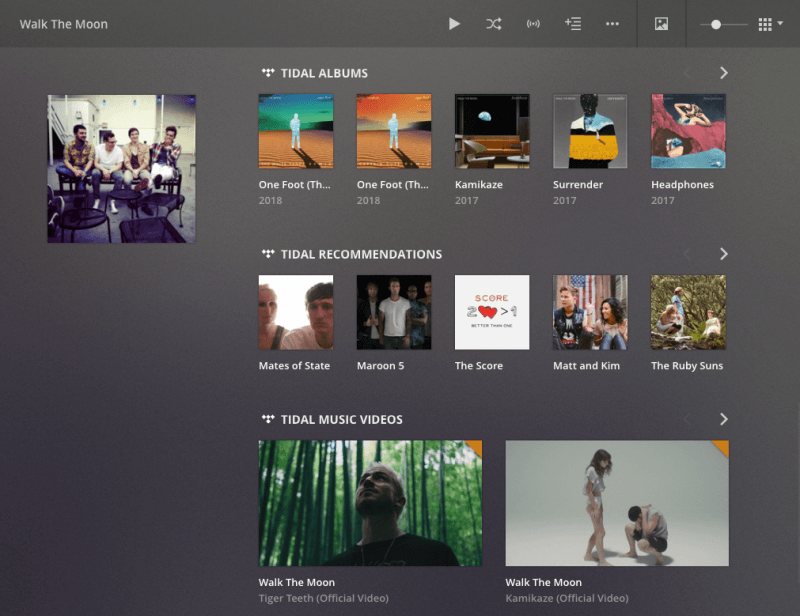Image resolution: width=800 pixels, height=616 pixels.
Task: Add artist to playlist queue
Action: pyautogui.click(x=573, y=24)
